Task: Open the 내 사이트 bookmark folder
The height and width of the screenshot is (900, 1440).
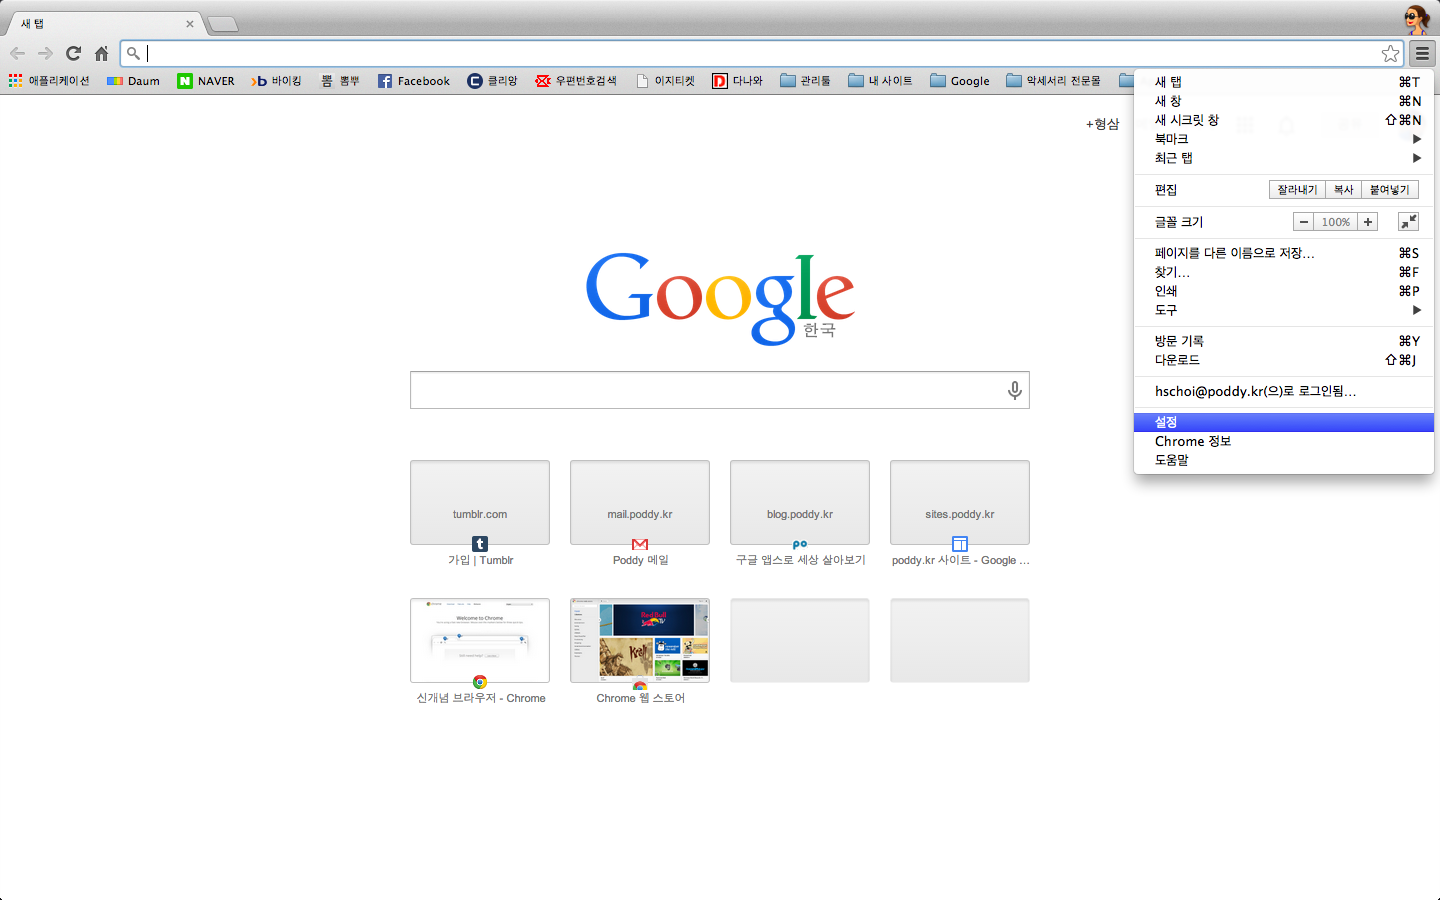Action: coord(880,81)
